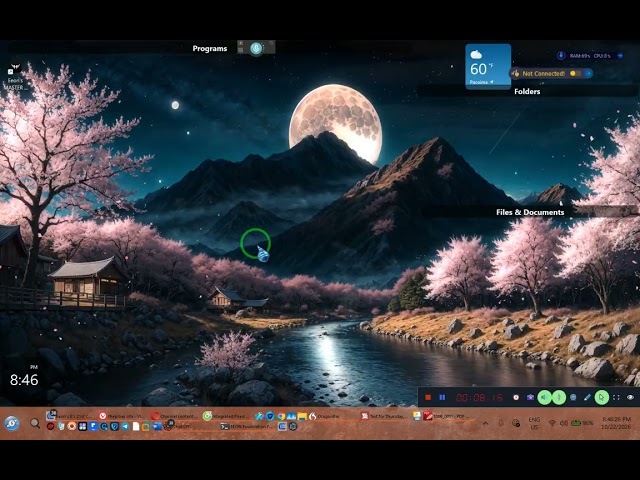Select the blue drawing pen in the recorder bar

pos(587,397)
